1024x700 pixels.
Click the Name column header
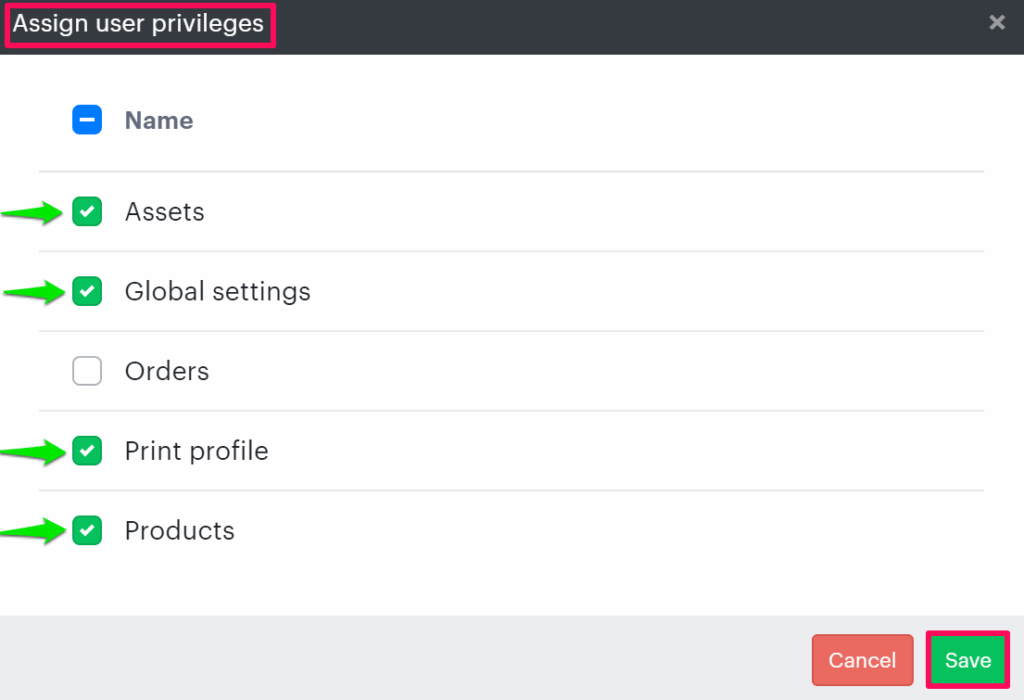(158, 121)
